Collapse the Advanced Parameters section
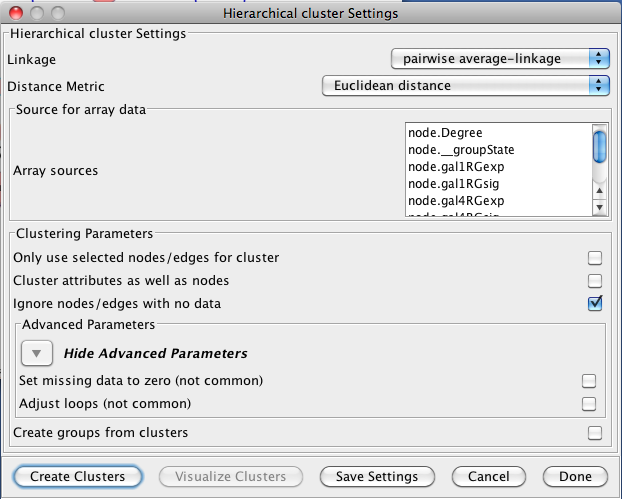The width and height of the screenshot is (622, 499). click(37, 353)
